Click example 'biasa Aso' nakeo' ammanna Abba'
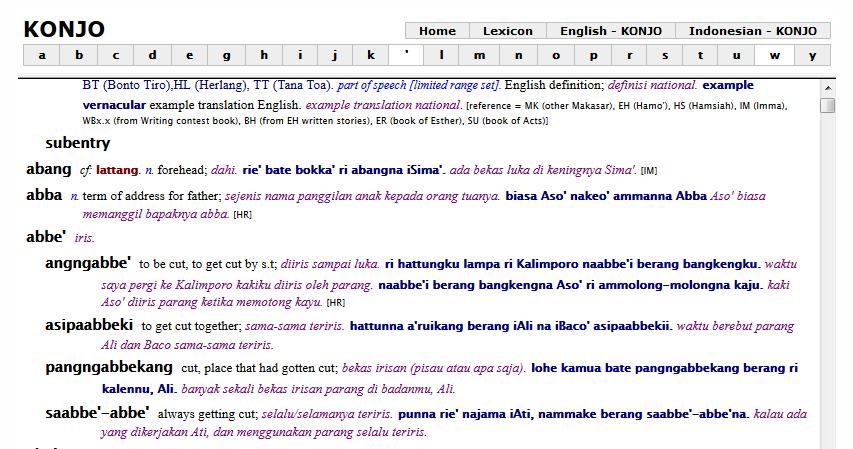The image size is (853, 449). (606, 196)
